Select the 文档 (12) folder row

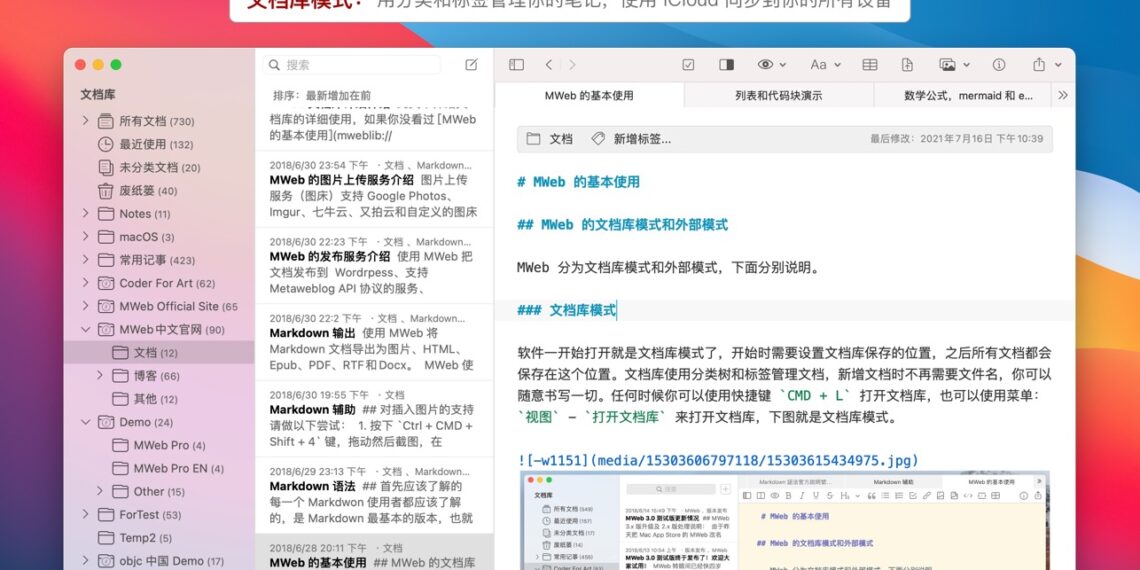[159, 353]
